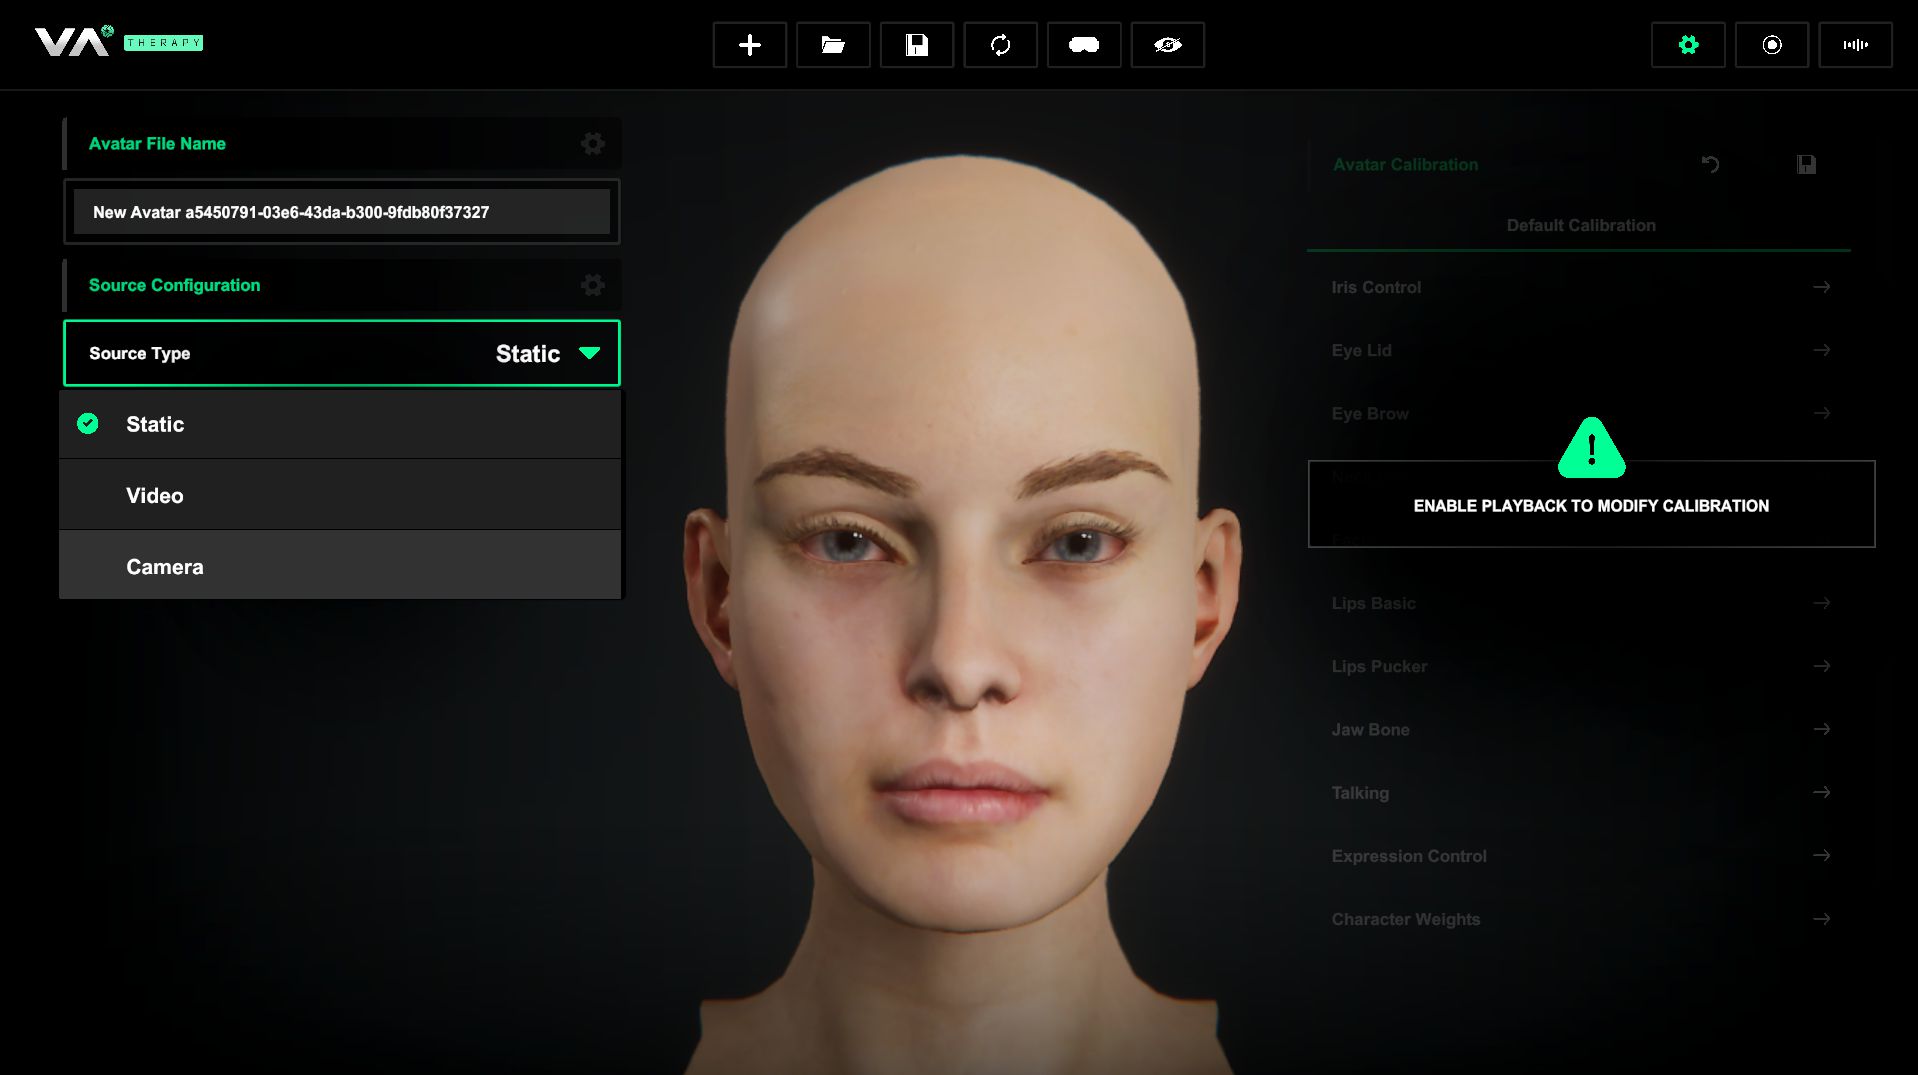Click the Source Configuration gear icon
Image resolution: width=1918 pixels, height=1075 pixels.
pos(592,286)
